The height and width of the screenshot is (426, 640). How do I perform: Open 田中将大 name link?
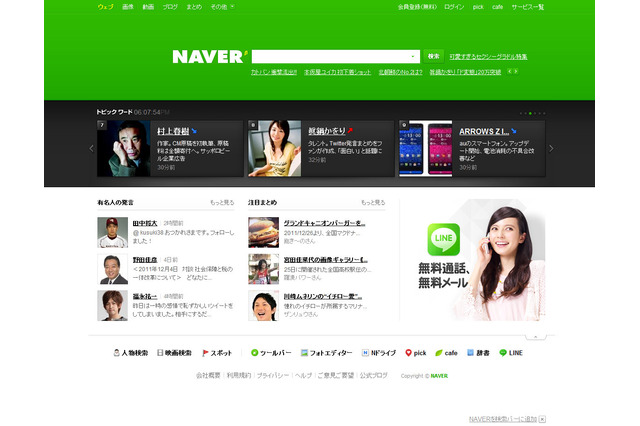145,223
